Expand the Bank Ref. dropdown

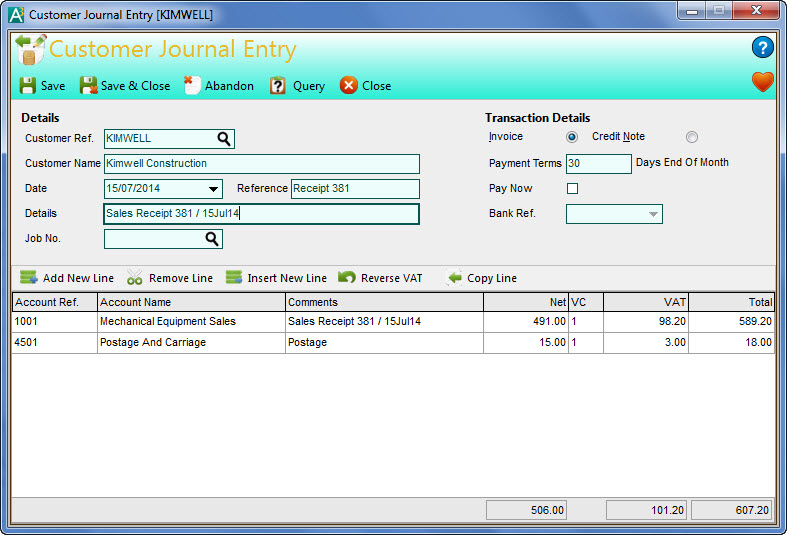tap(652, 214)
